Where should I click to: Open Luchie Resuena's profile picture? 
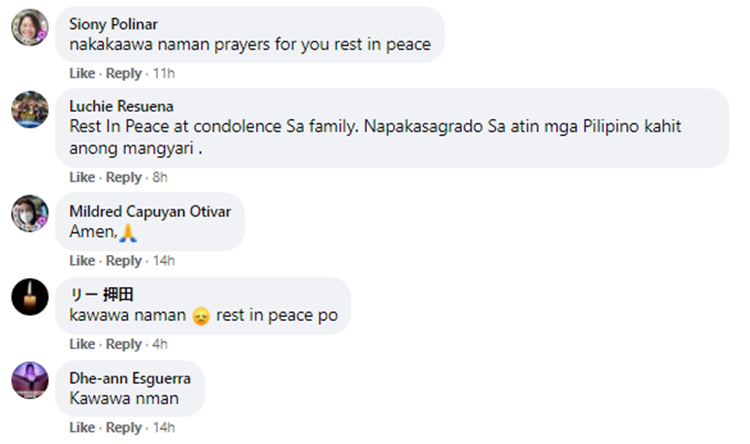click(30, 110)
